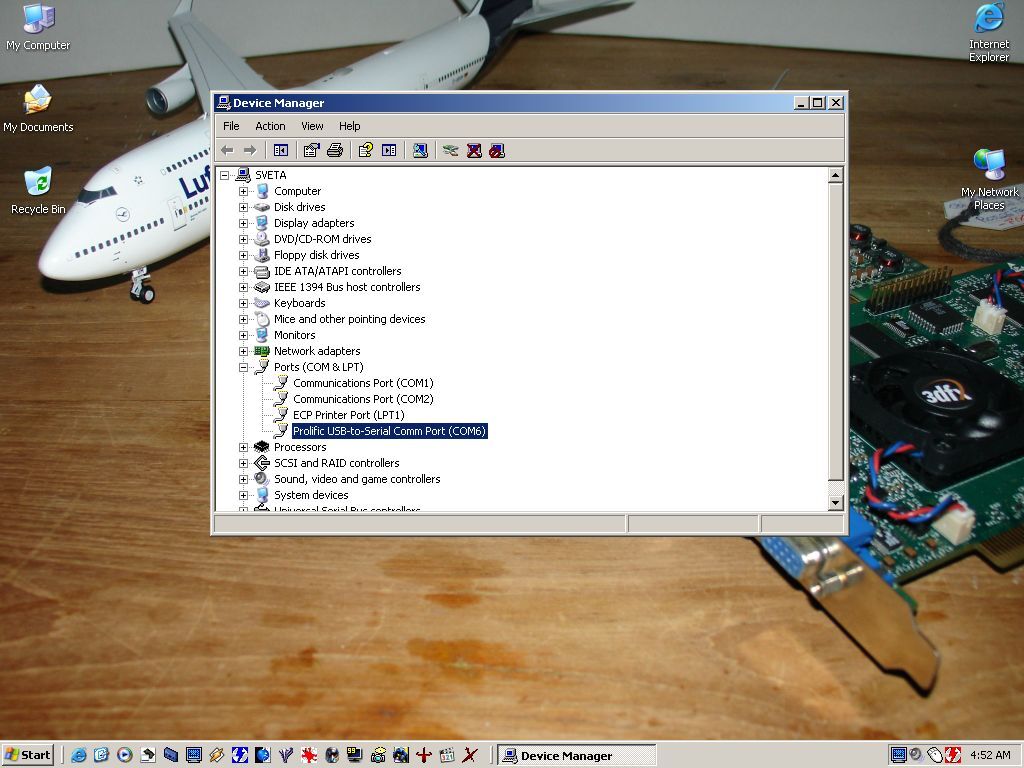
Task: Click the Help question-mark toolbar icon
Action: tap(366, 151)
